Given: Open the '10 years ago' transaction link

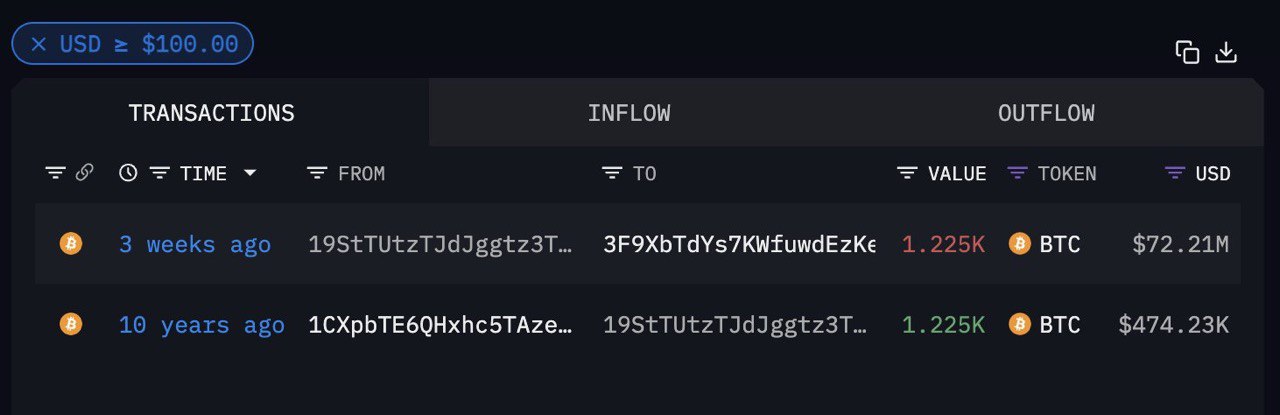Looking at the screenshot, I should (201, 324).
